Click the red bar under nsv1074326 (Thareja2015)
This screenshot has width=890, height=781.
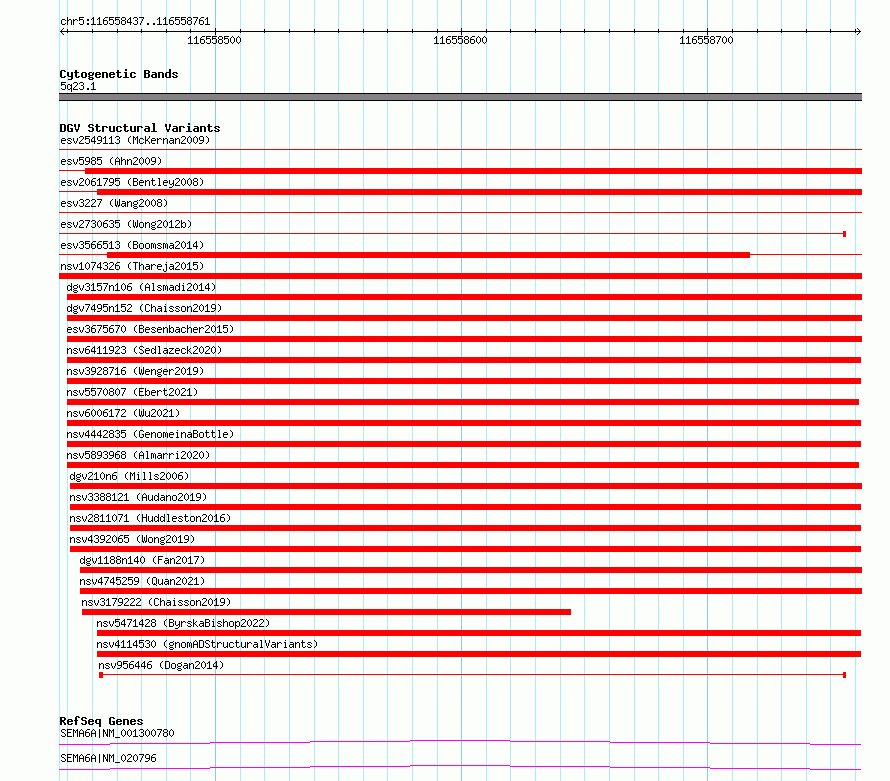point(460,276)
